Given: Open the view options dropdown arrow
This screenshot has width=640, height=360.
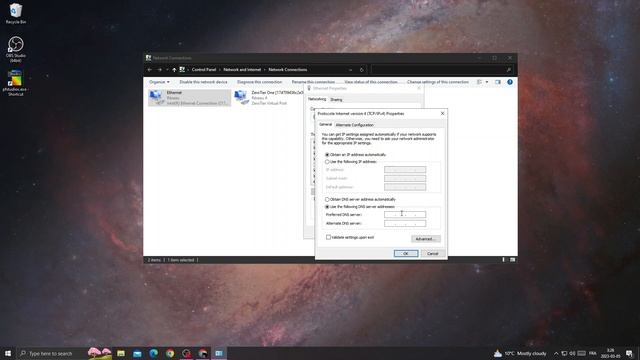Looking at the screenshot, I should click(487, 82).
